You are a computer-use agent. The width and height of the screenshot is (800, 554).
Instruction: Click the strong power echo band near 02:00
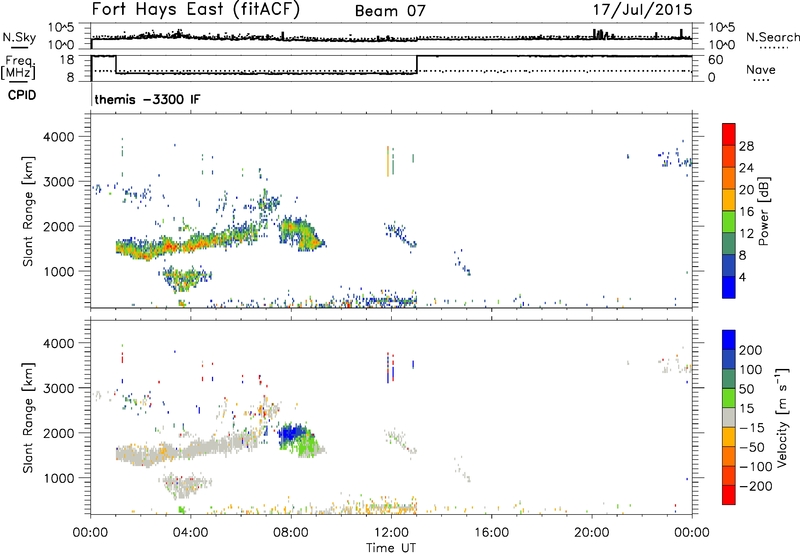(x=144, y=250)
